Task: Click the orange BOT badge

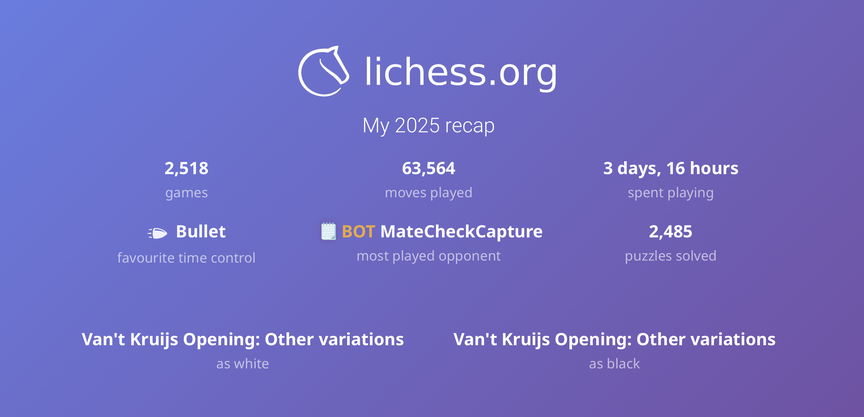Action: click(358, 232)
